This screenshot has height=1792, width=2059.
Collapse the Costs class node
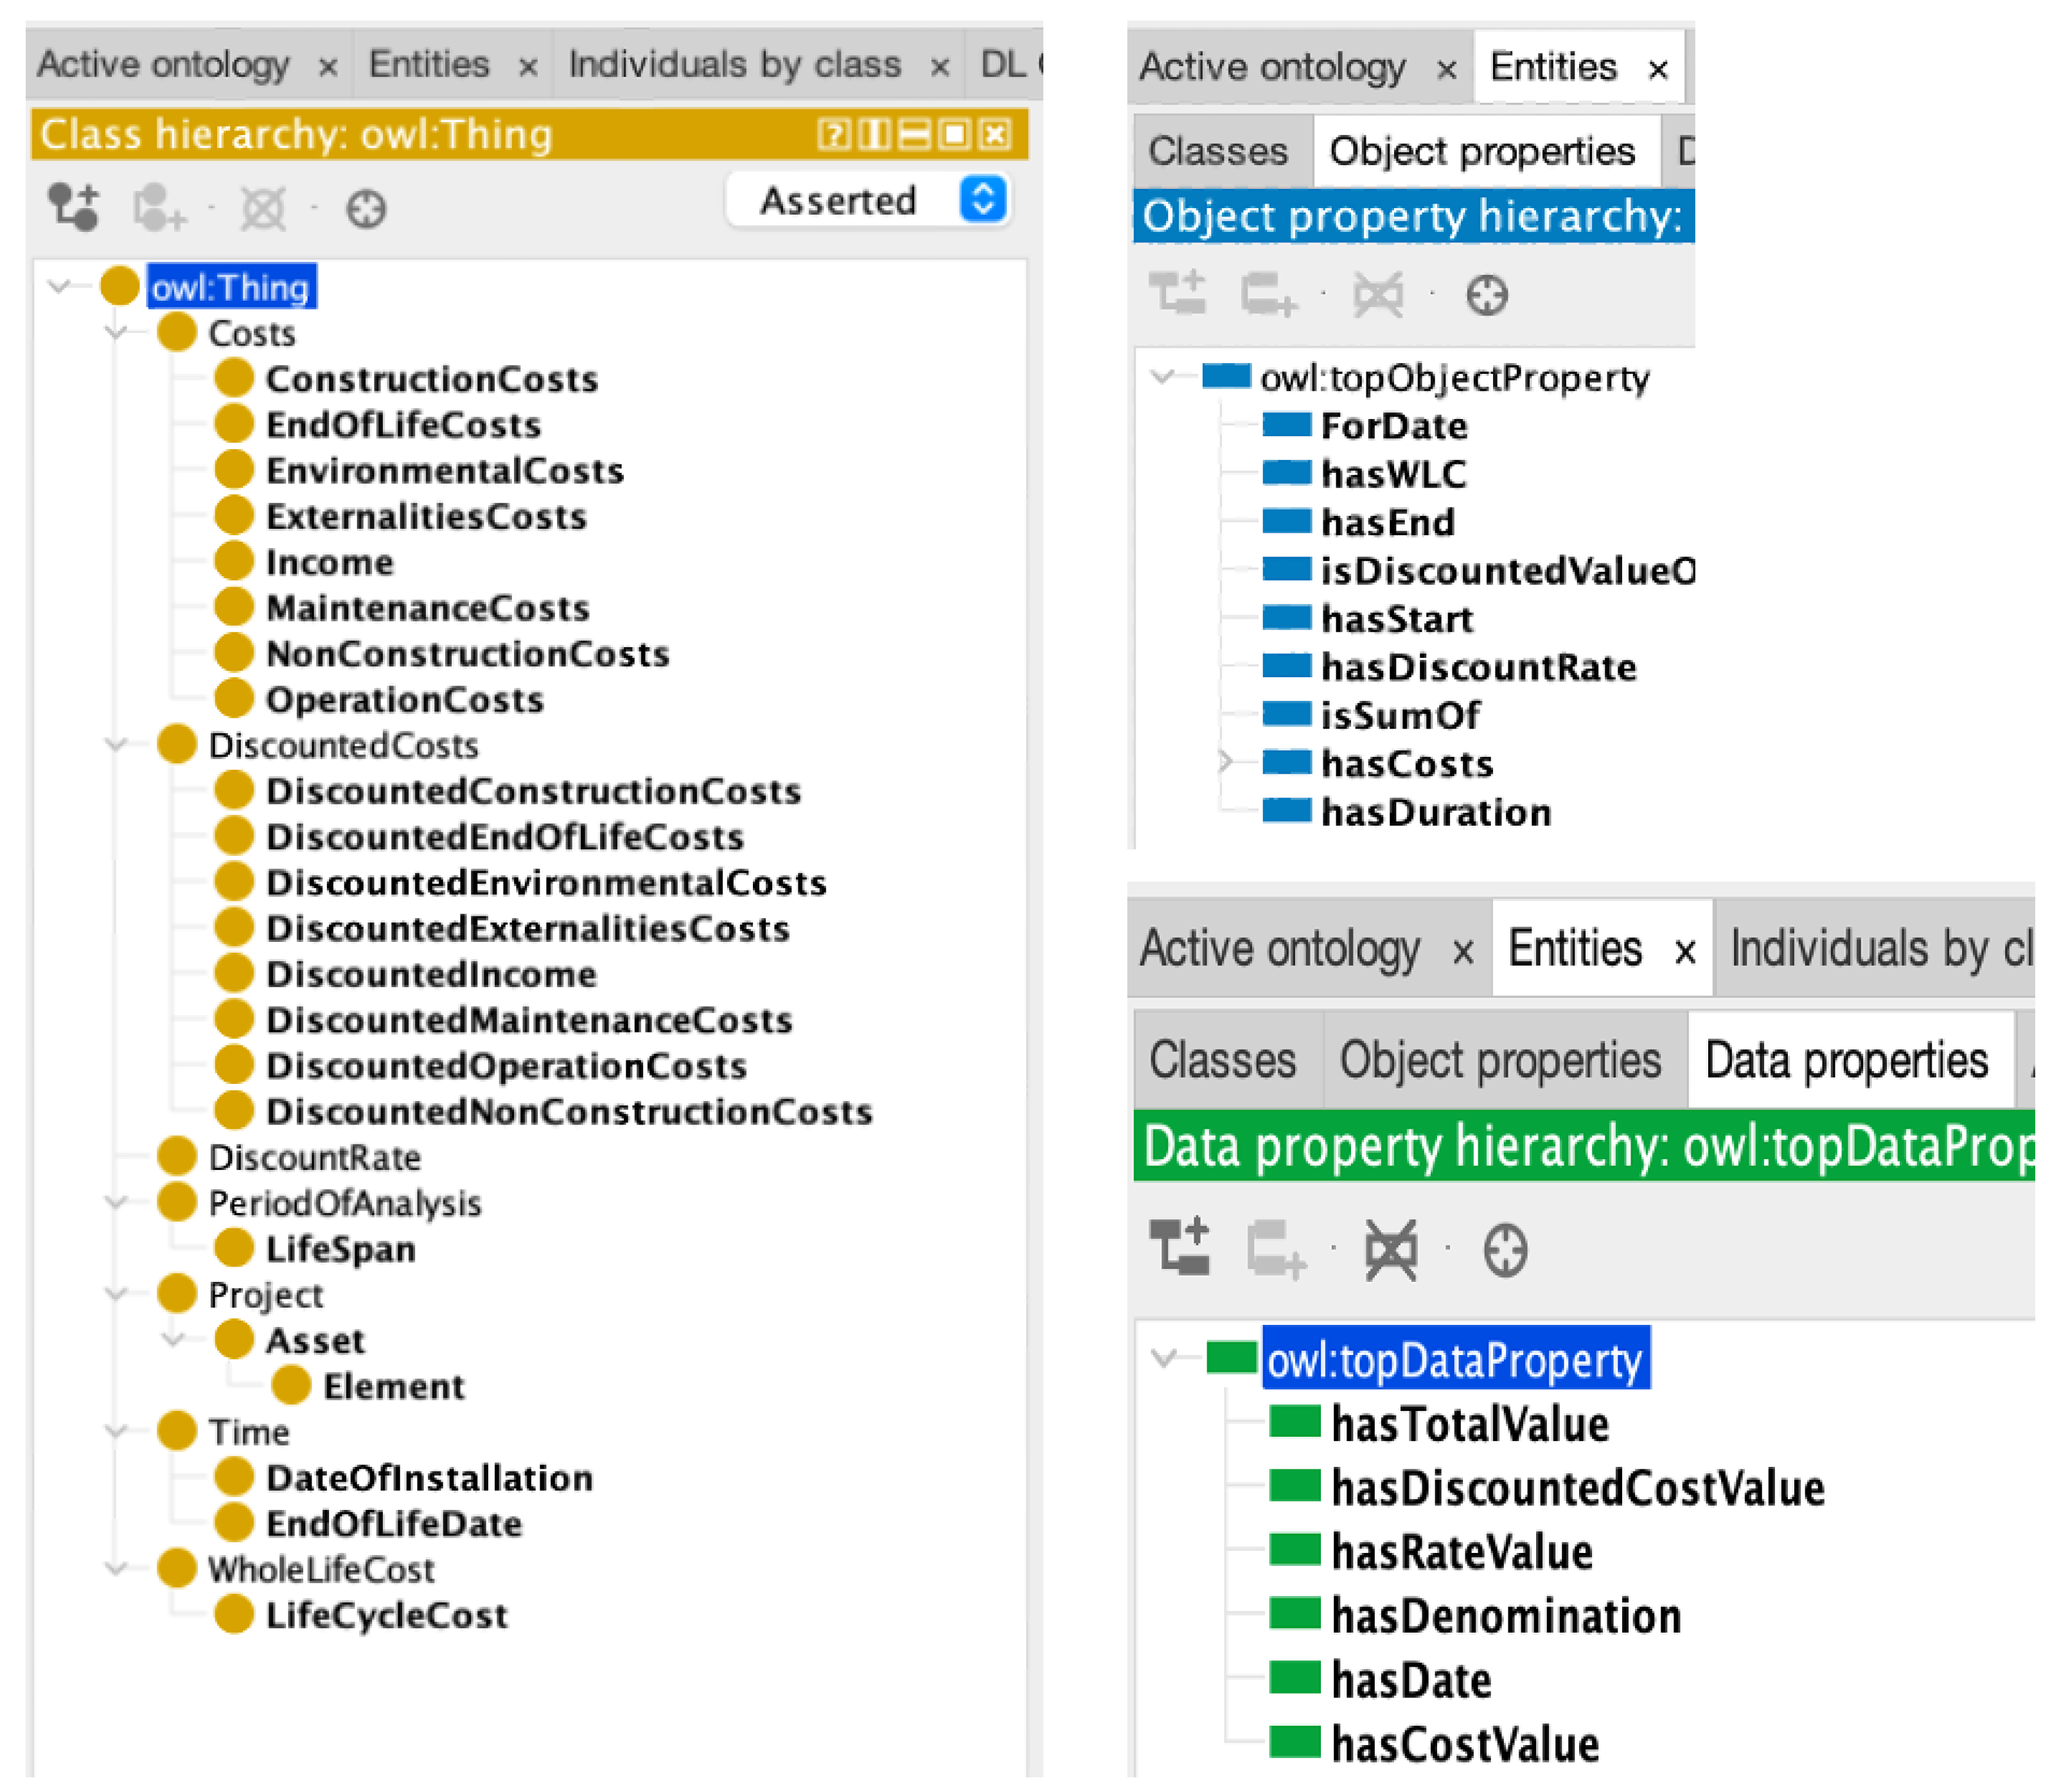click(116, 331)
